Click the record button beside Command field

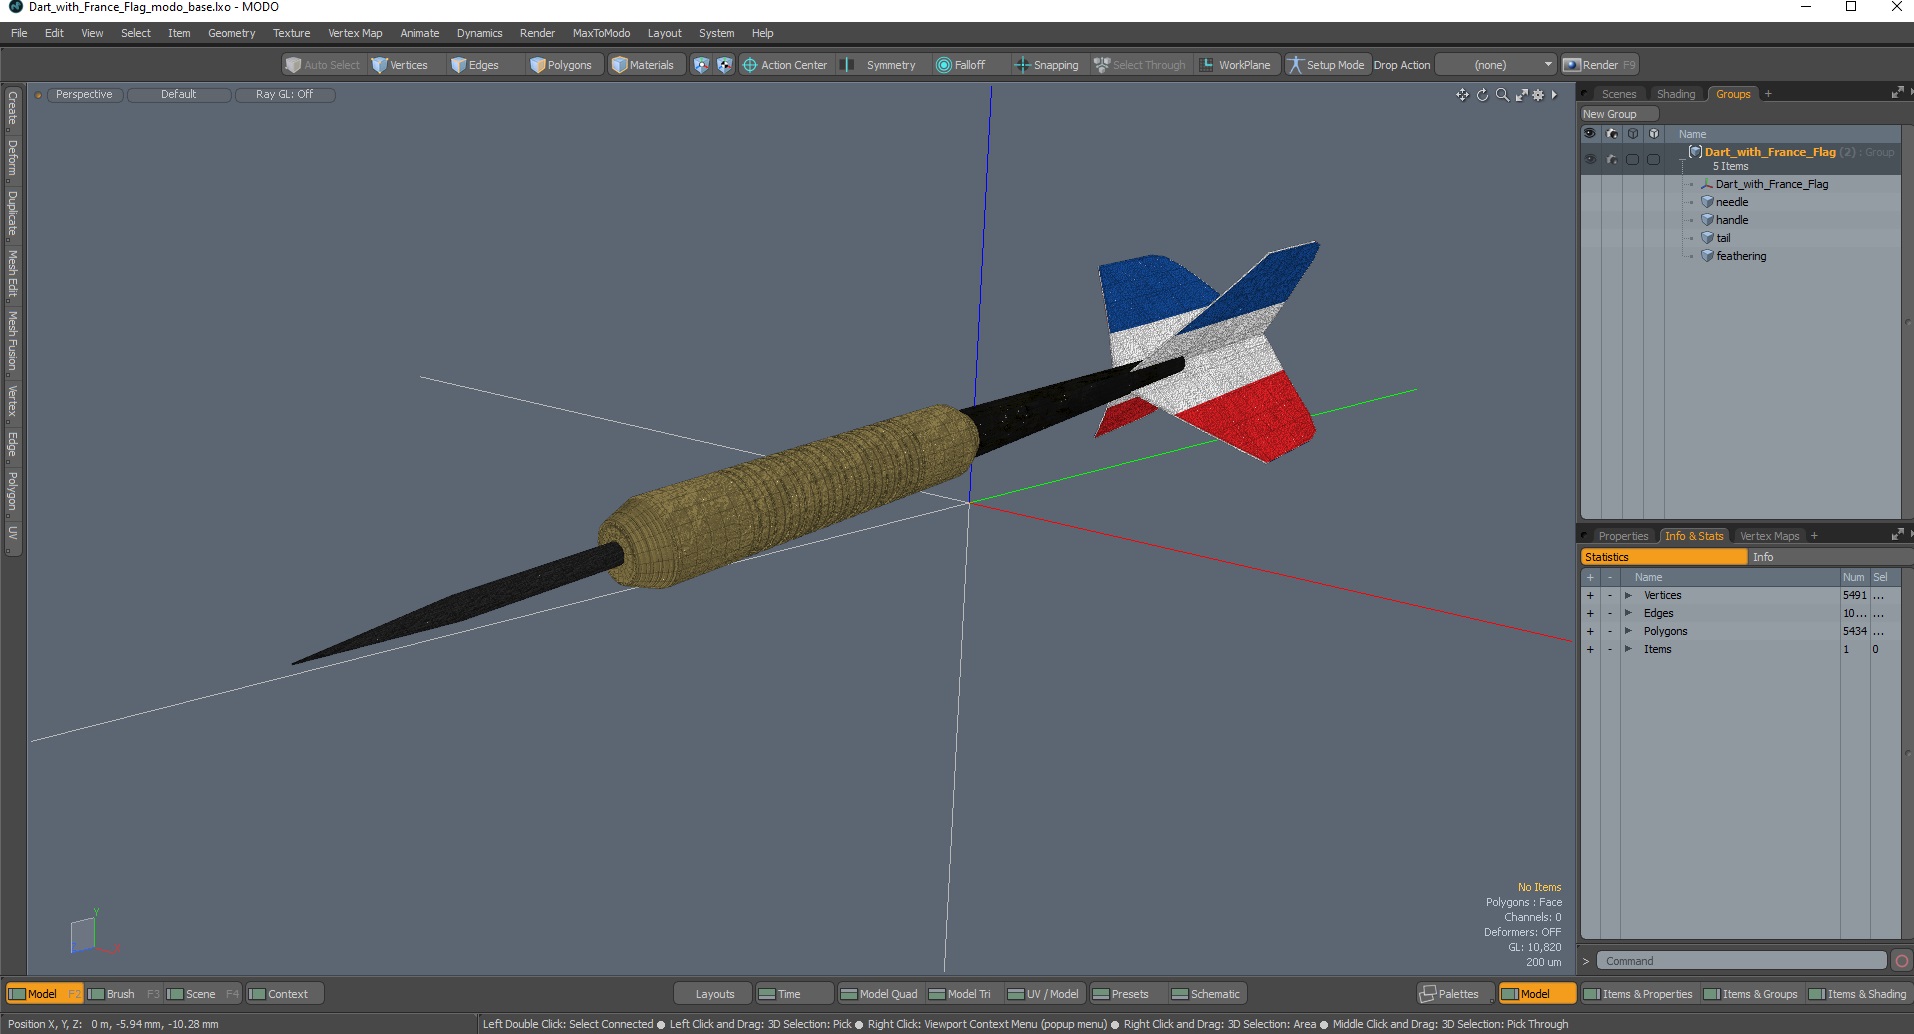coord(1901,961)
